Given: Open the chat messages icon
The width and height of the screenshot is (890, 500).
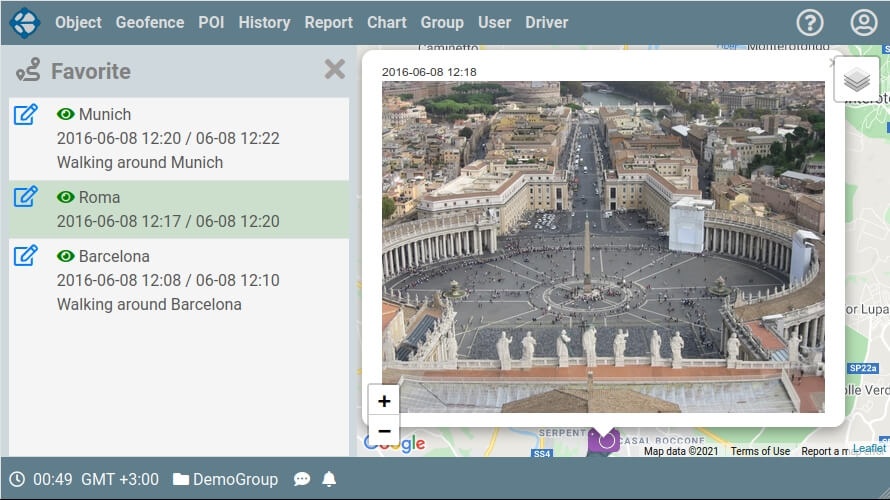Looking at the screenshot, I should point(302,480).
